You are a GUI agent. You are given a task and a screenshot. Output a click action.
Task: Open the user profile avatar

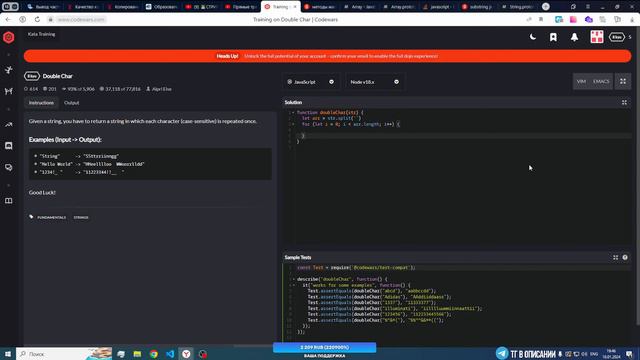pyautogui.click(x=597, y=37)
